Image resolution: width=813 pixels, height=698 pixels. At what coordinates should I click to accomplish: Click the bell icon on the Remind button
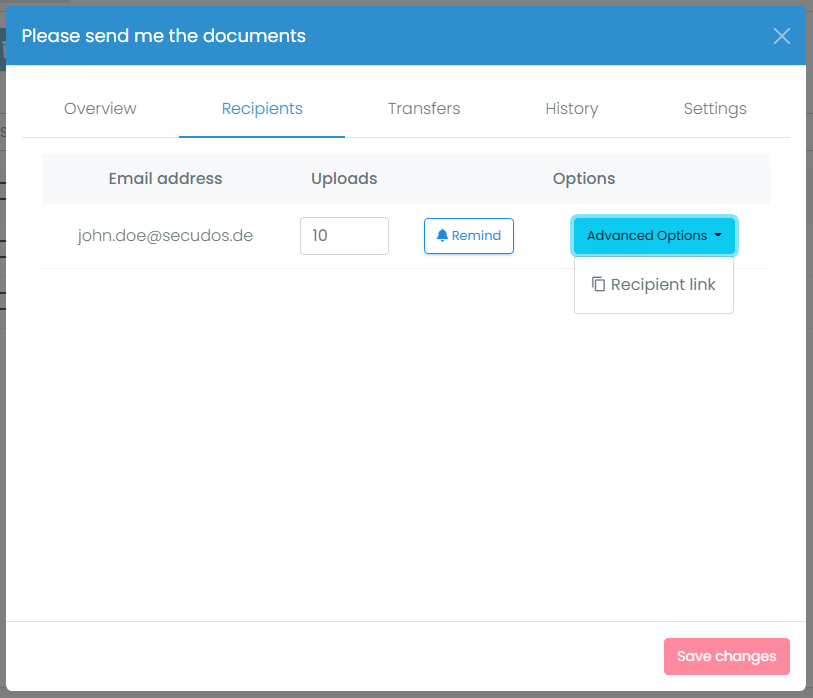(x=441, y=235)
